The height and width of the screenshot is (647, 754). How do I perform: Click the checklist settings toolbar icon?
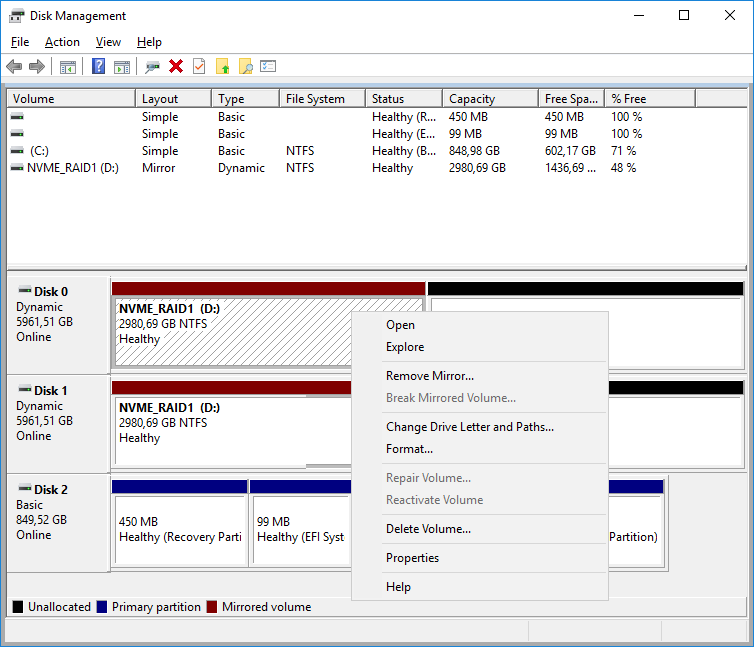[x=268, y=66]
